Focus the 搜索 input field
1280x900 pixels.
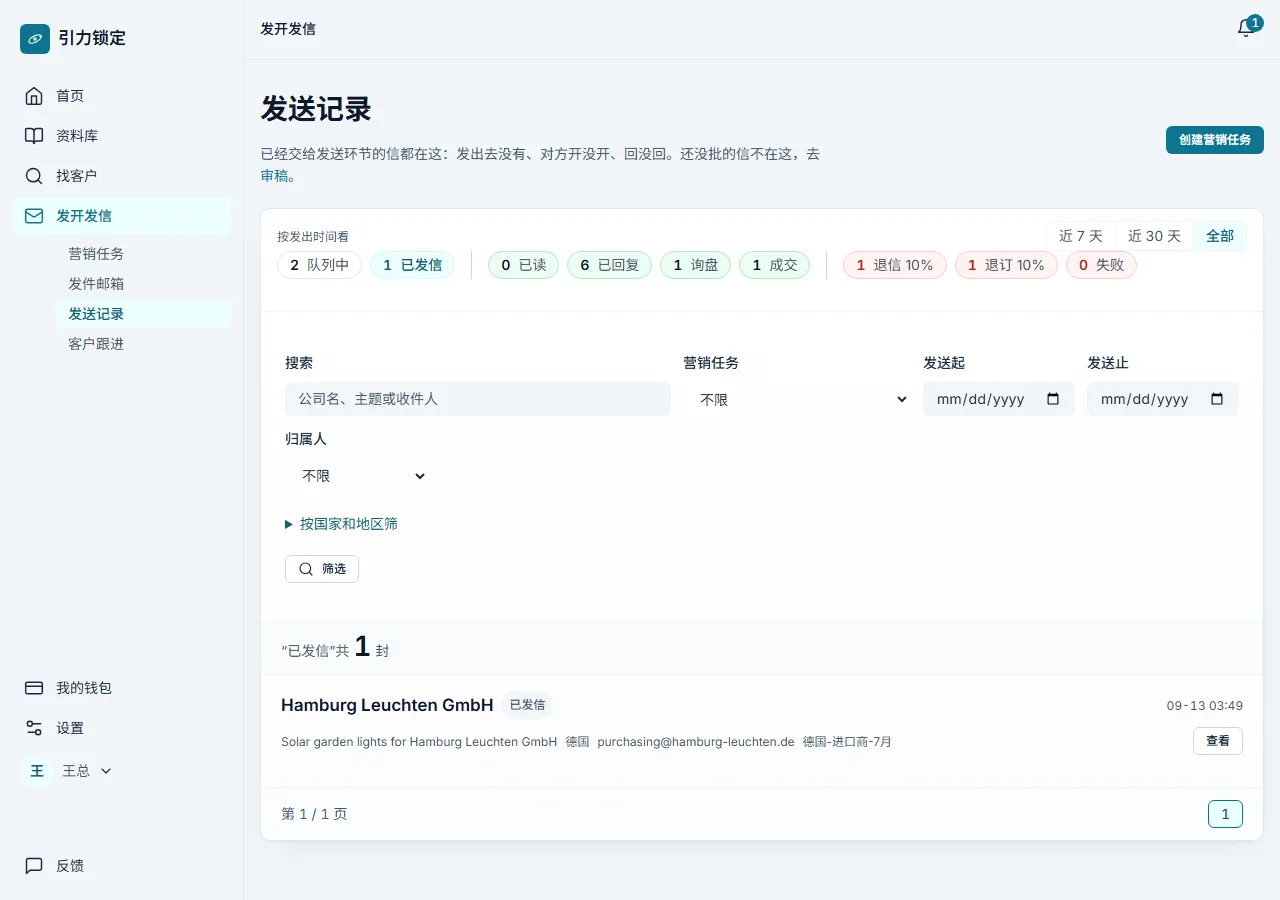pos(478,399)
